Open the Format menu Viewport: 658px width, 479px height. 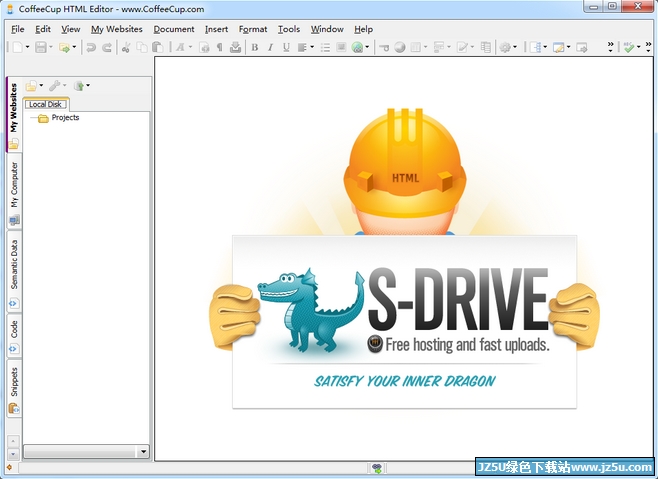coord(253,29)
